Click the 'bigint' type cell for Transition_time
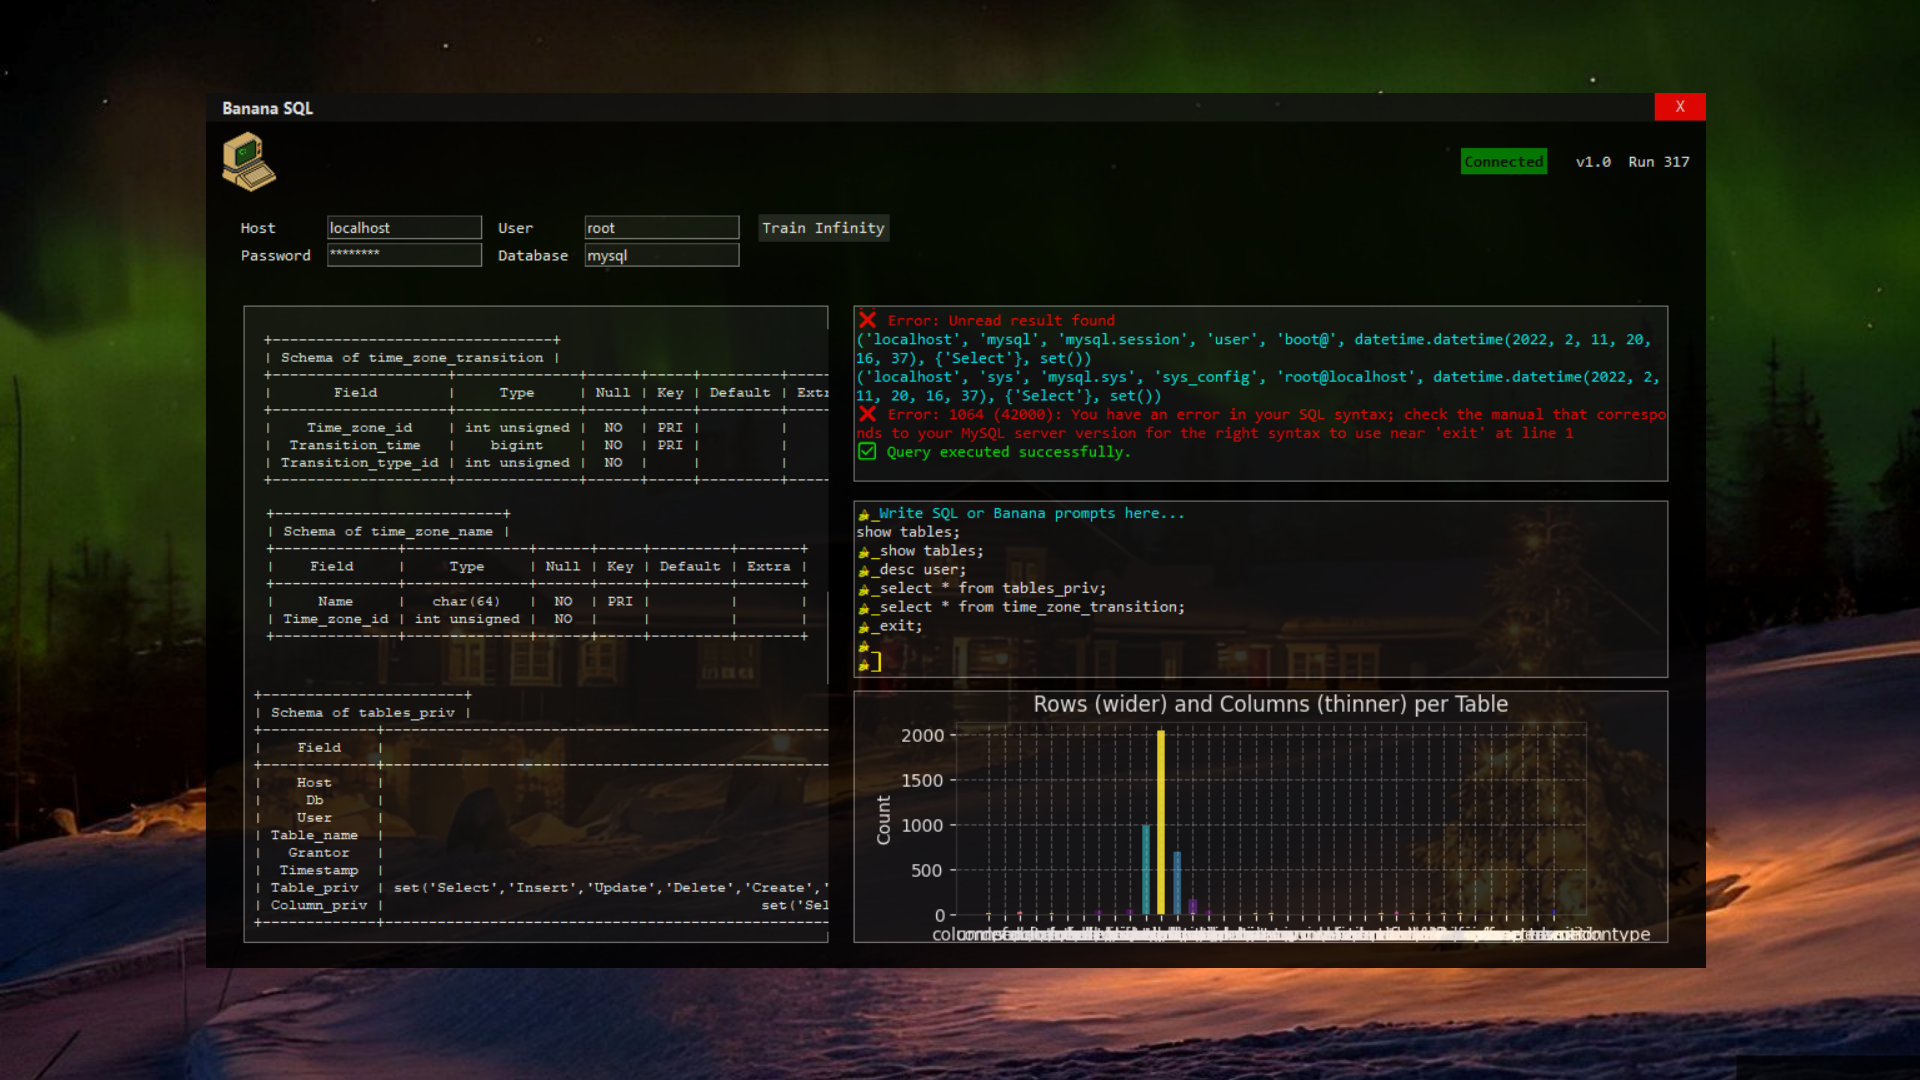This screenshot has height=1080, width=1920. coord(517,446)
